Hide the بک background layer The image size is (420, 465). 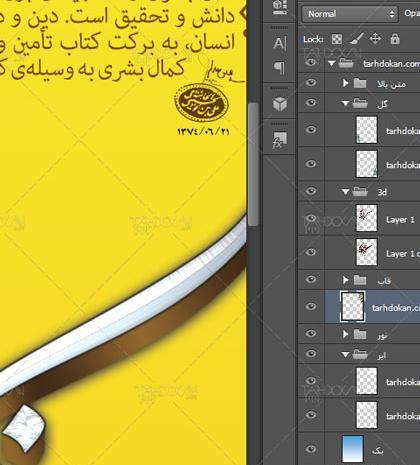click(311, 449)
